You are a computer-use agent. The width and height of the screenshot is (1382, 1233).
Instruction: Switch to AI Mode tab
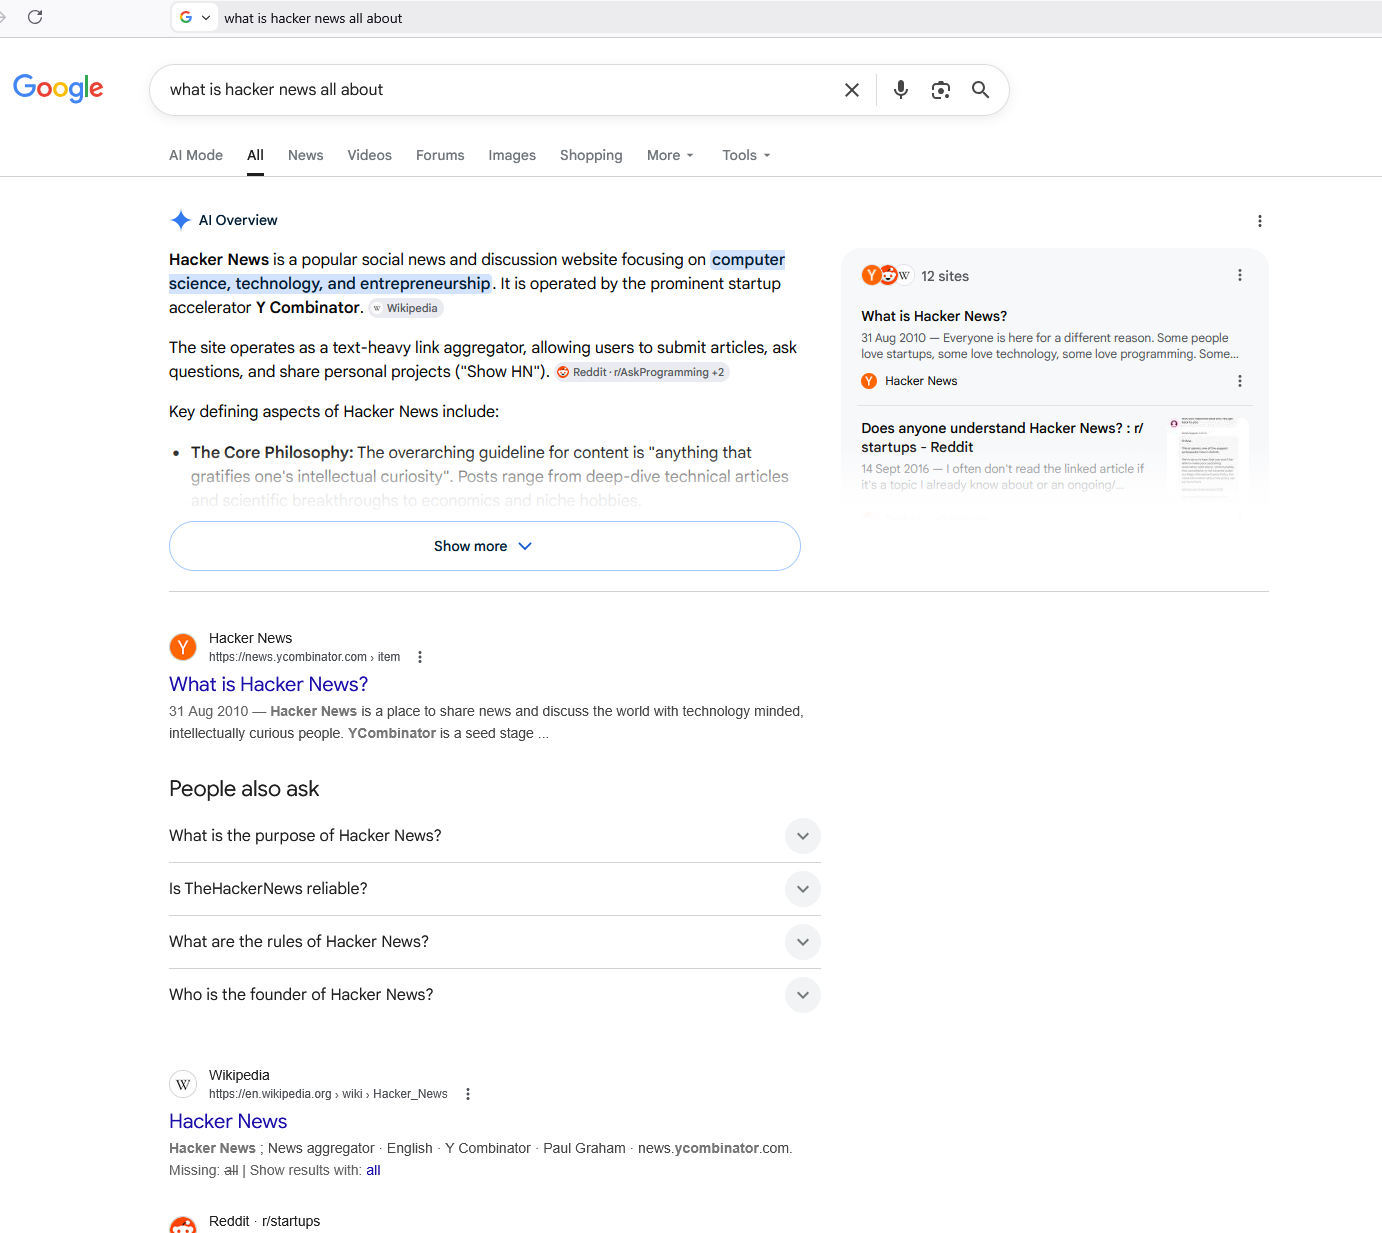(196, 155)
